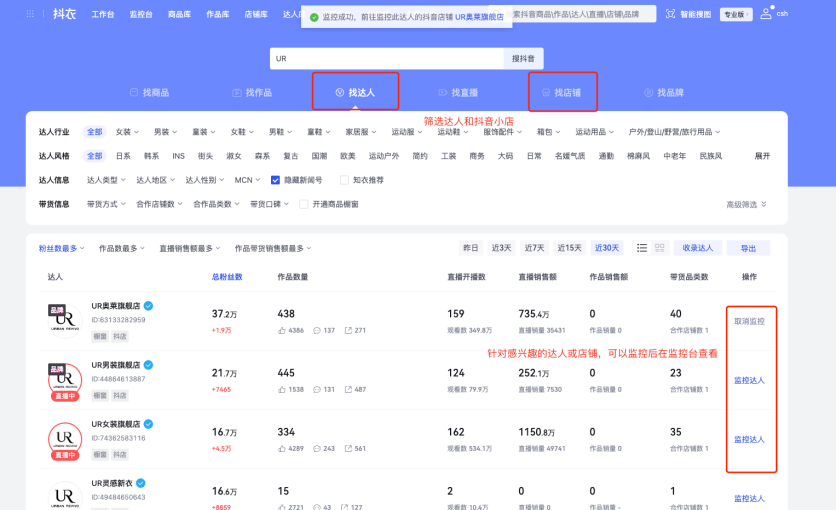Screen dimensions: 836x510
Task: Click 取消监控 for UR奥莱旗舰店
Action: coord(749,321)
